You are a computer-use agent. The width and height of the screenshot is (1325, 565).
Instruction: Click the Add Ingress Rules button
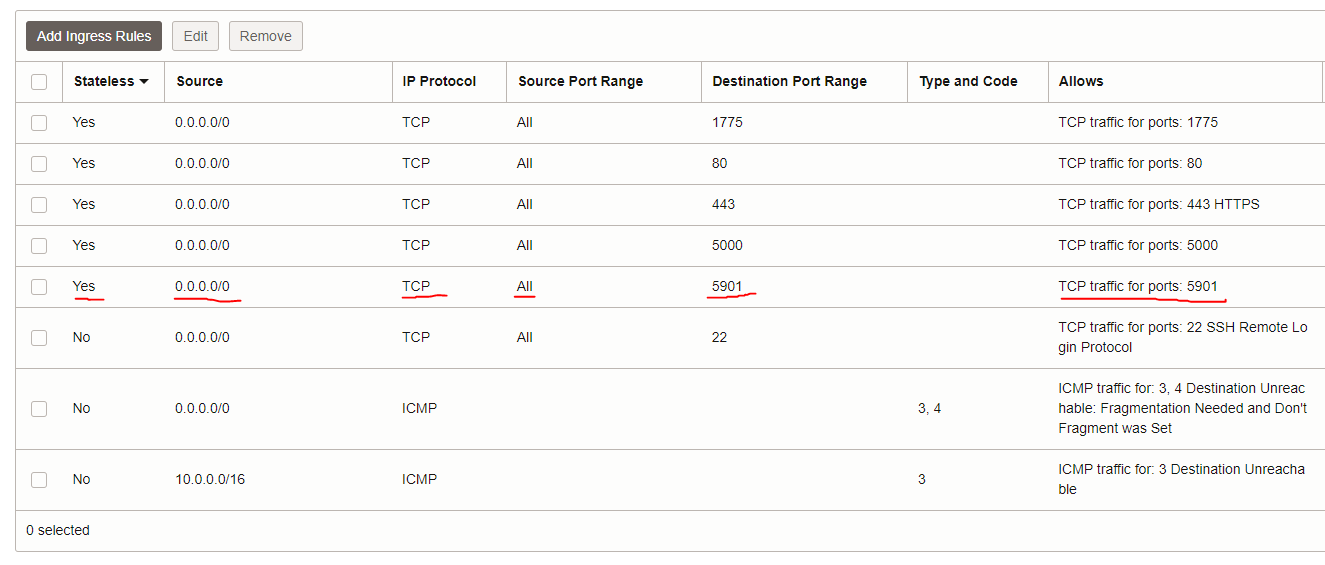94,36
